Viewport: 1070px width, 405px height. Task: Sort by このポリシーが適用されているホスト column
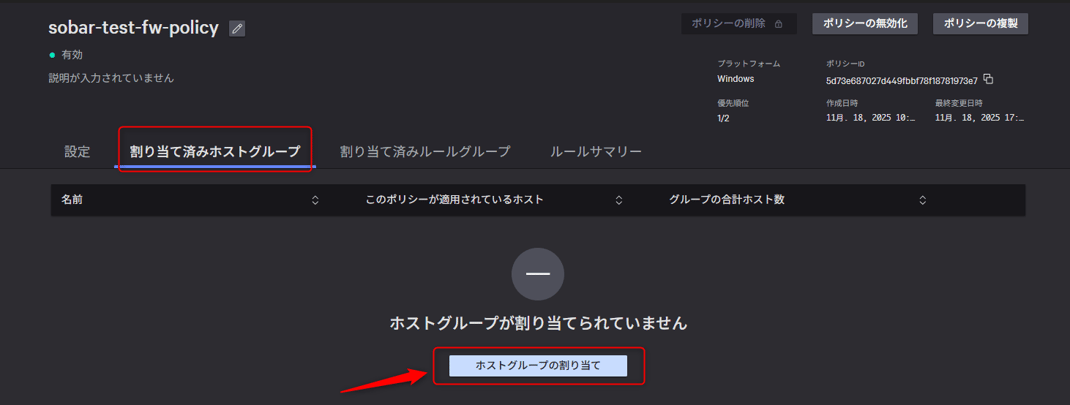pyautogui.click(x=619, y=200)
